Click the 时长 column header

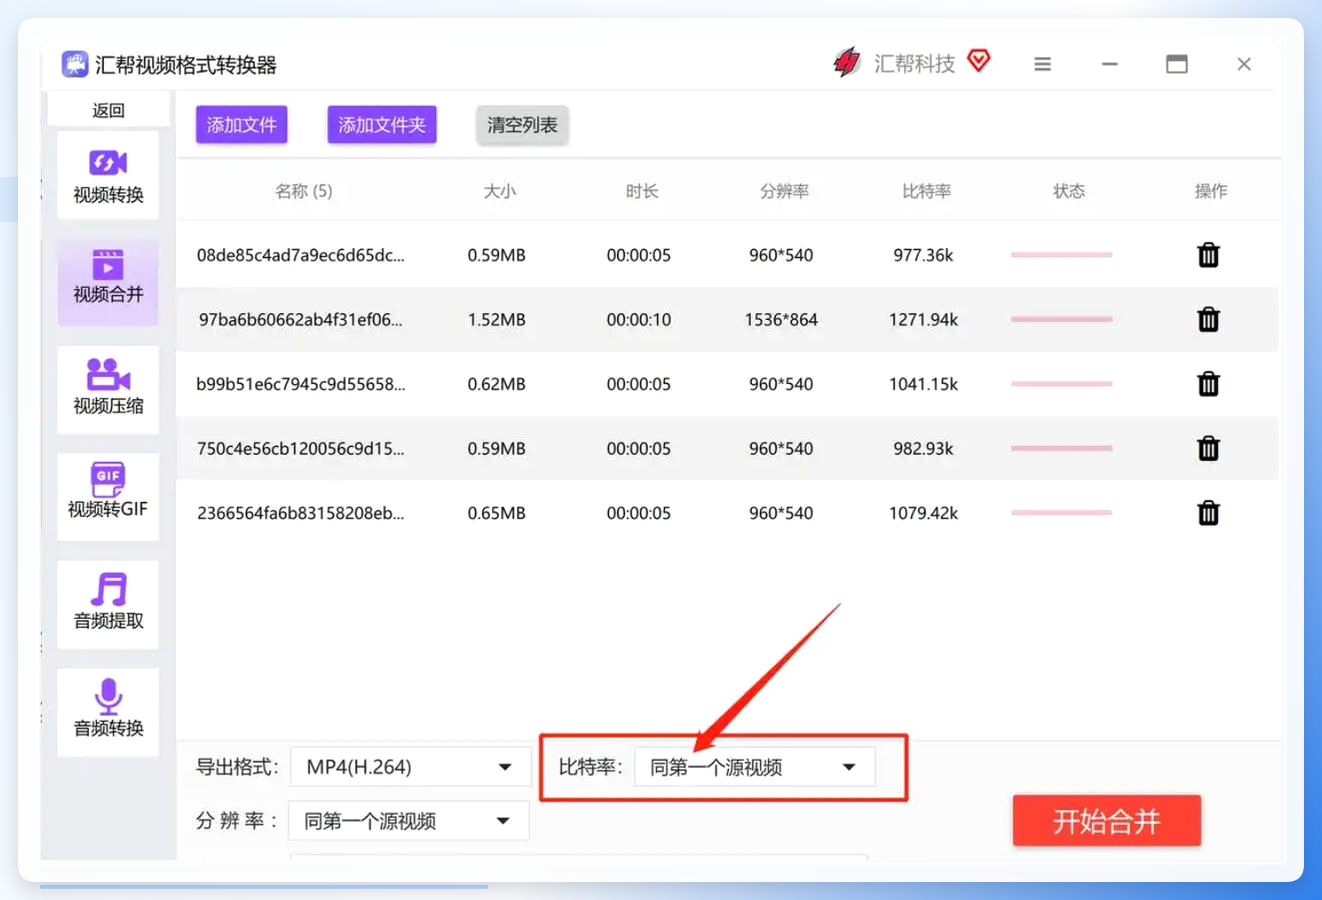point(641,191)
